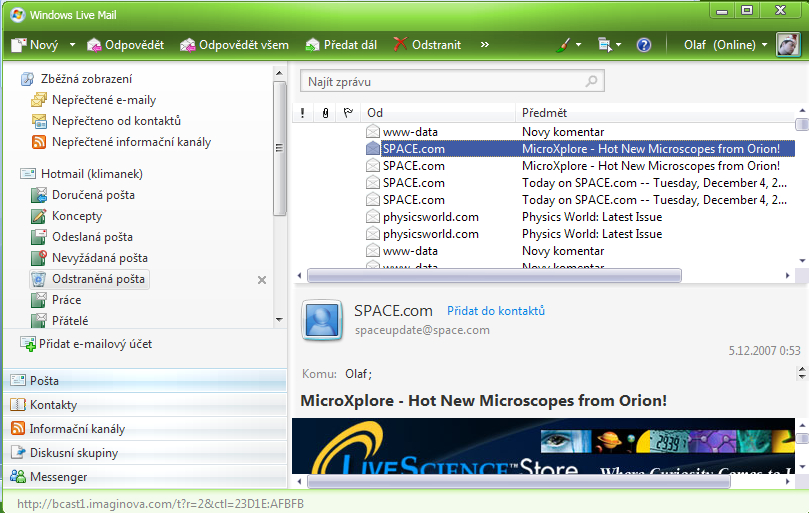Open the Nový dropdown arrow
Screen dimensions: 809x513
[72, 45]
